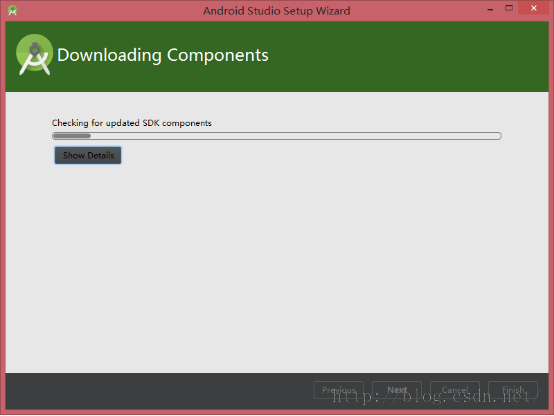The height and width of the screenshot is (416, 554).
Task: Minimize the Setup Wizard window
Action: click(x=490, y=9)
